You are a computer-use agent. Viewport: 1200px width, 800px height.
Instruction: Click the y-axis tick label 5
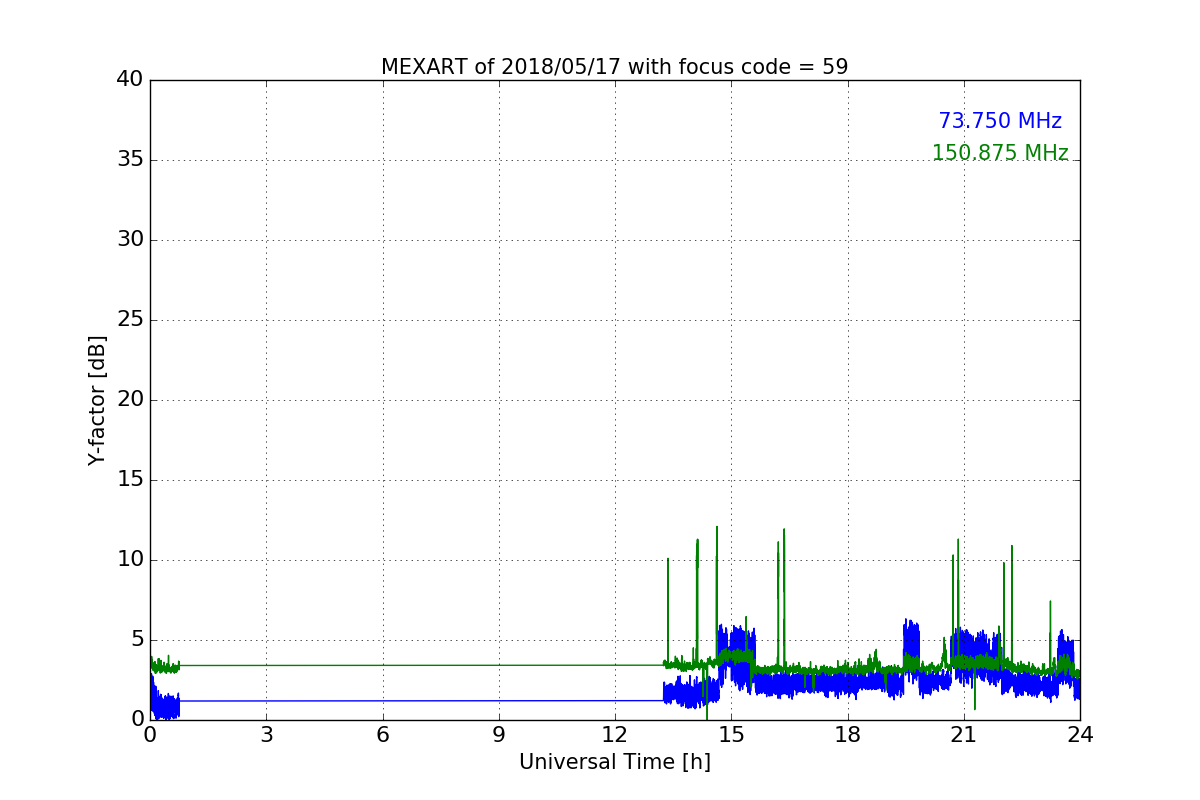click(x=136, y=640)
